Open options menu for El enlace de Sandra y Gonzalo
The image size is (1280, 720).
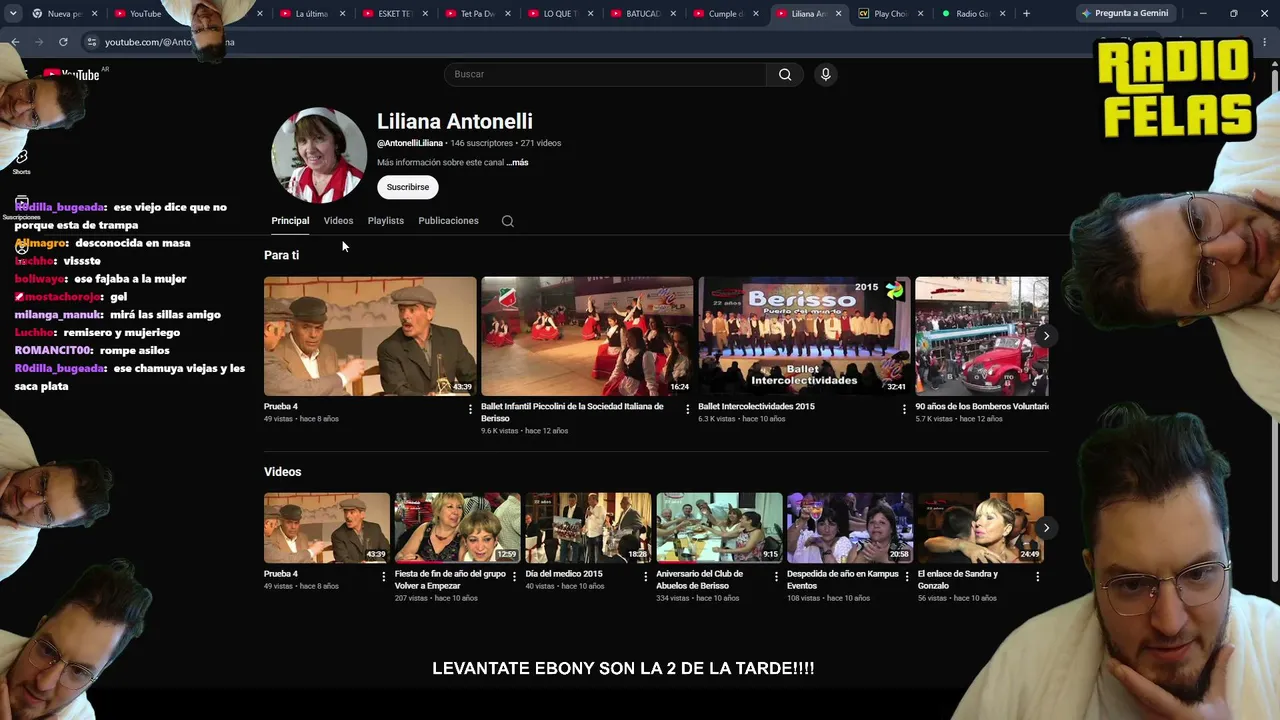click(x=1037, y=576)
